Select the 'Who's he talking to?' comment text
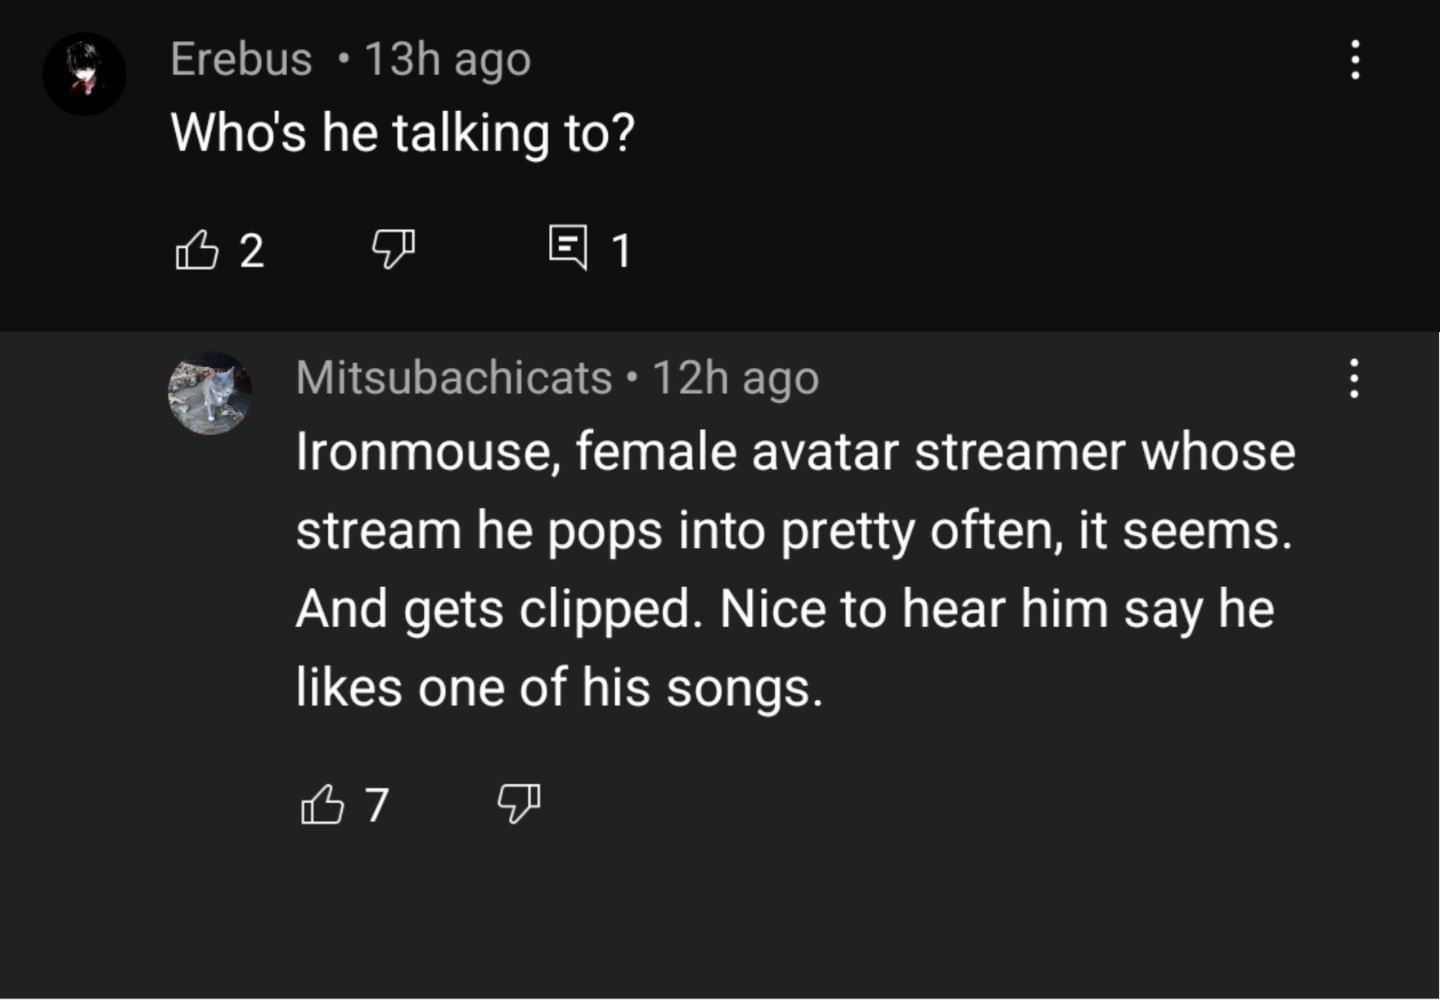Viewport: 1440px width, 1000px height. [402, 133]
